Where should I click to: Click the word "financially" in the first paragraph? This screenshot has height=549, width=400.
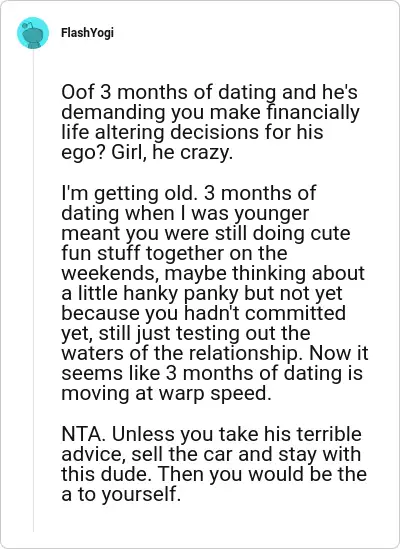313,112
